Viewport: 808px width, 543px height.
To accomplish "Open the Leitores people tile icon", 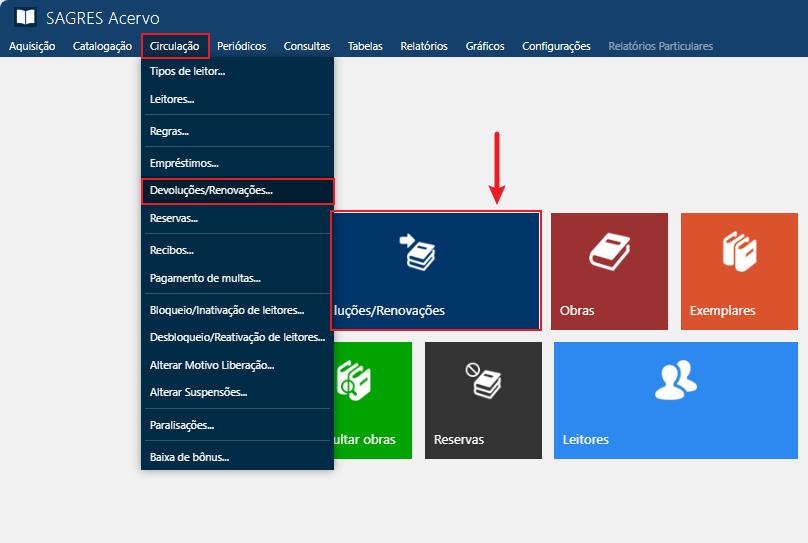I will tap(675, 379).
